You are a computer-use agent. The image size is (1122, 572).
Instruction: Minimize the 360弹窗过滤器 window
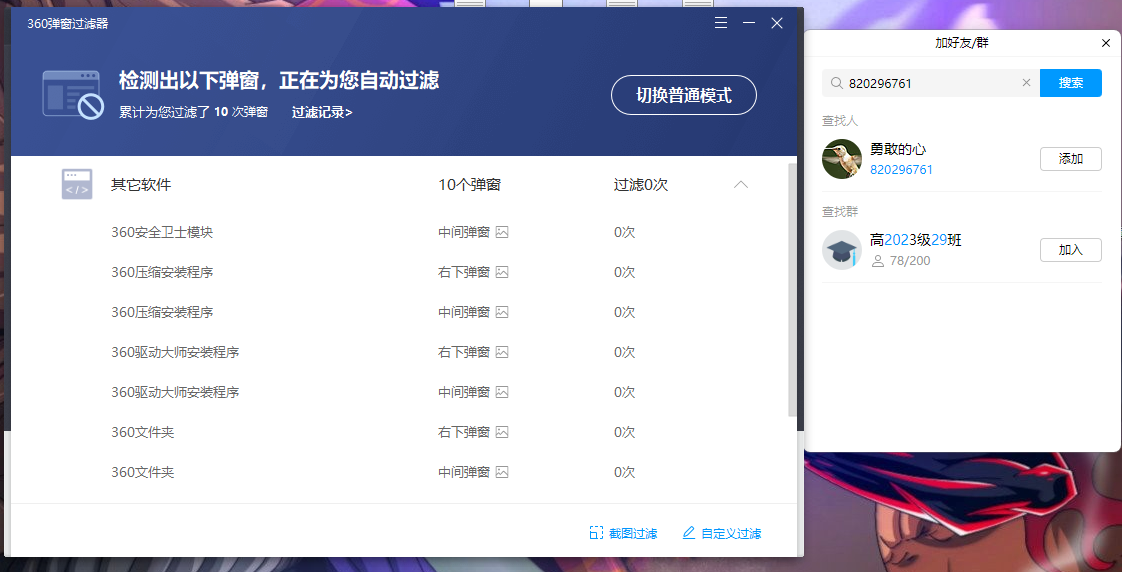pos(749,23)
